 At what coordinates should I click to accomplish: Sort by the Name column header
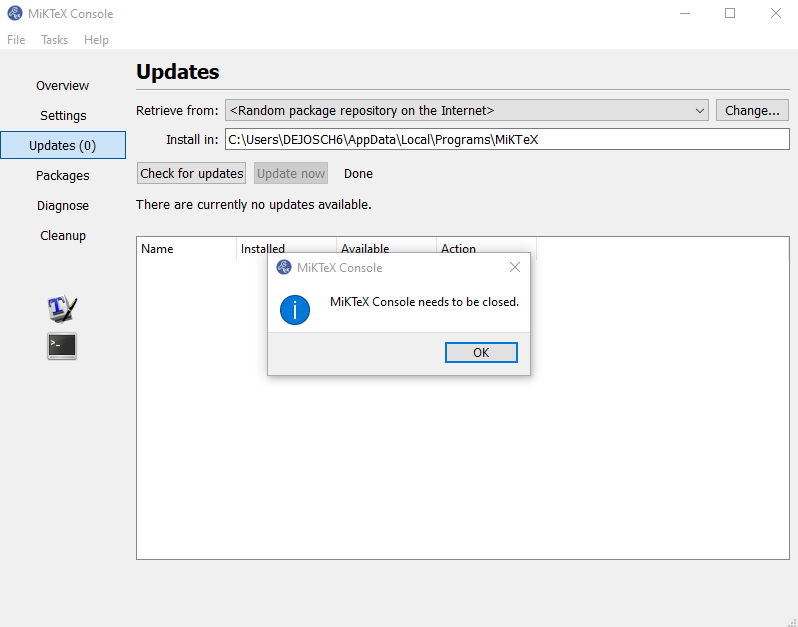point(186,249)
